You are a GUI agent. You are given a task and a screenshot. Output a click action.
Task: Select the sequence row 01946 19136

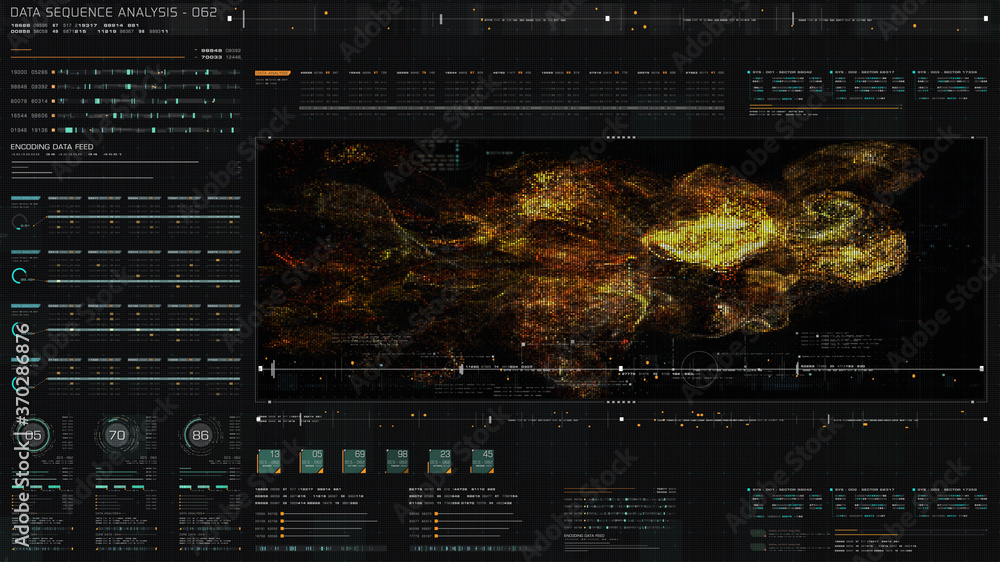(126, 129)
